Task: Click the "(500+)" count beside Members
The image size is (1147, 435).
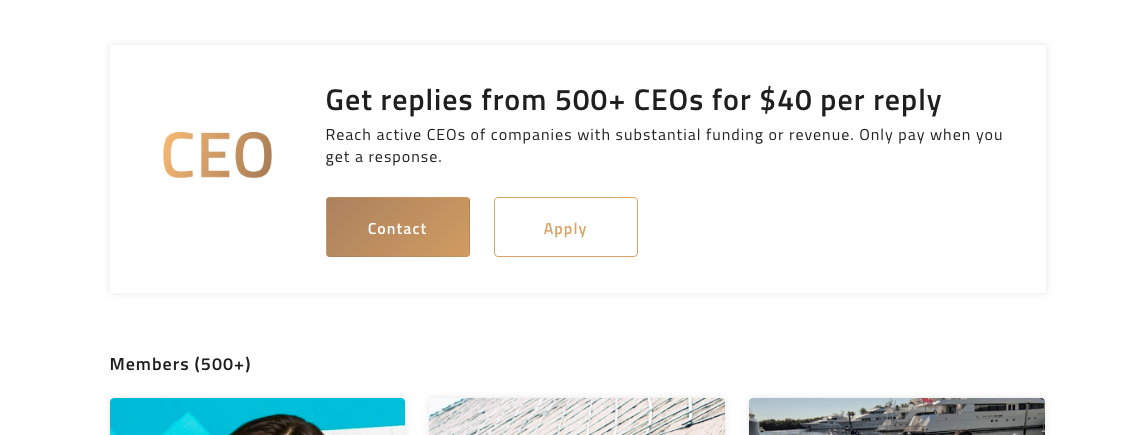Action: pos(222,364)
